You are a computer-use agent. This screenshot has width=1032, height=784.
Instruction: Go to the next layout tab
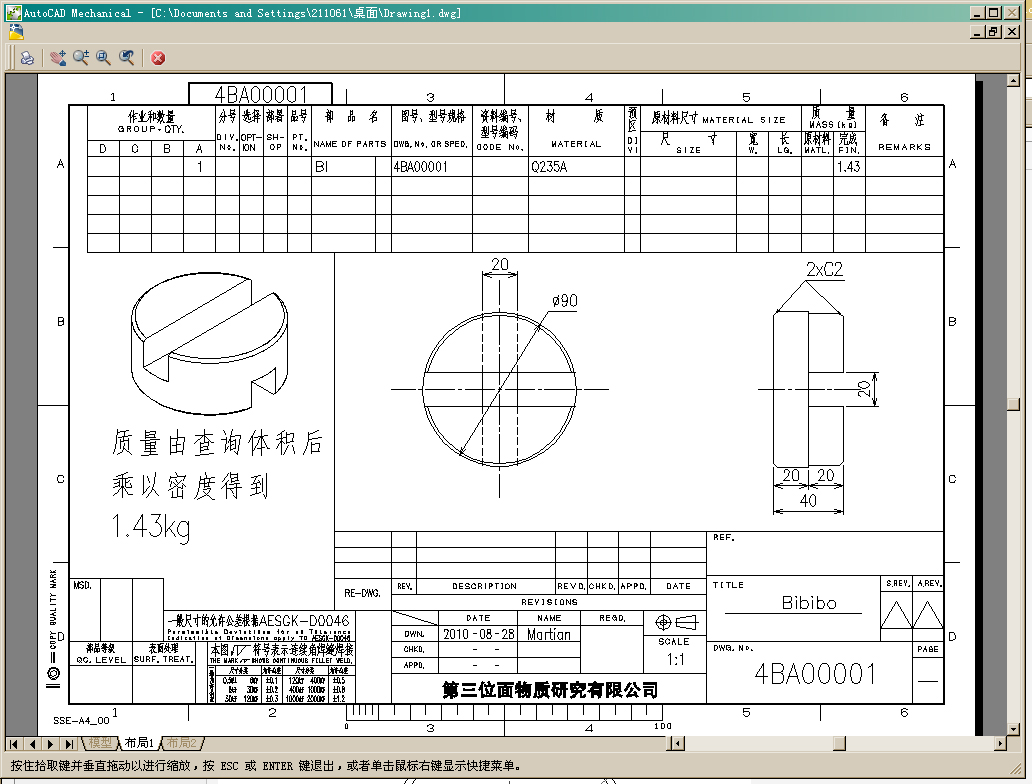(50, 744)
